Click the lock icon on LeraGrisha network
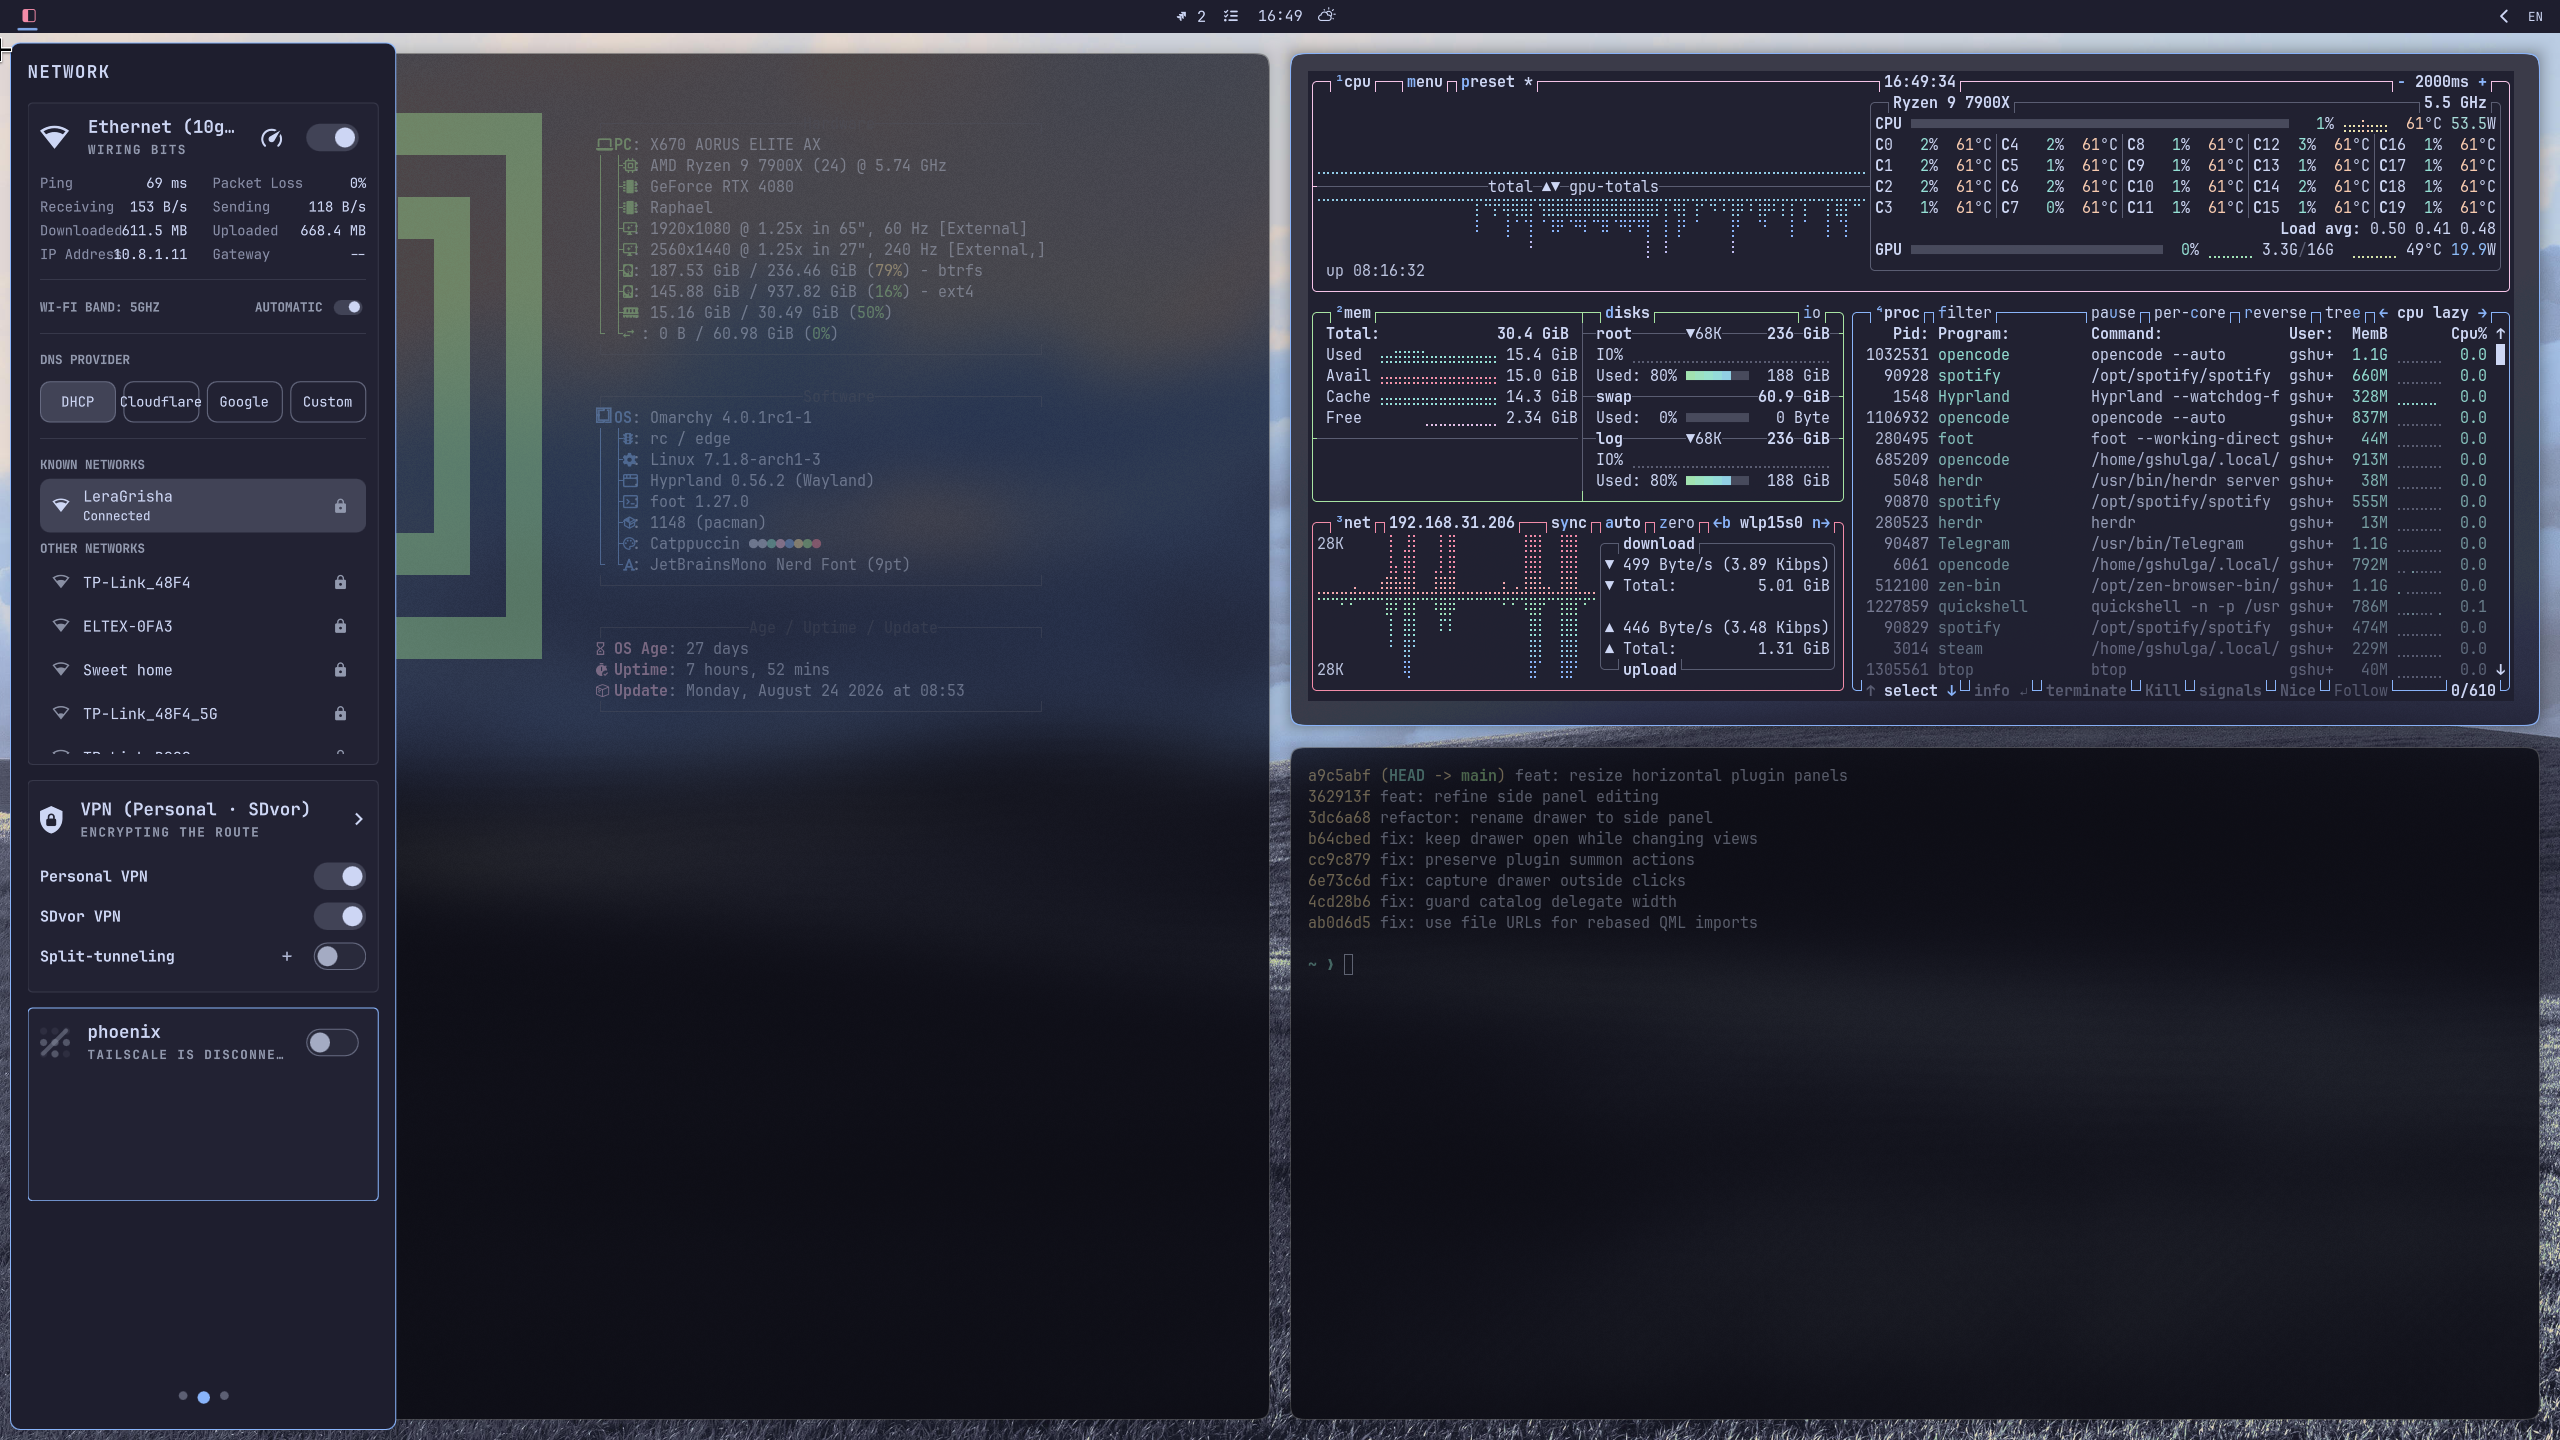2560x1440 pixels. [x=340, y=506]
